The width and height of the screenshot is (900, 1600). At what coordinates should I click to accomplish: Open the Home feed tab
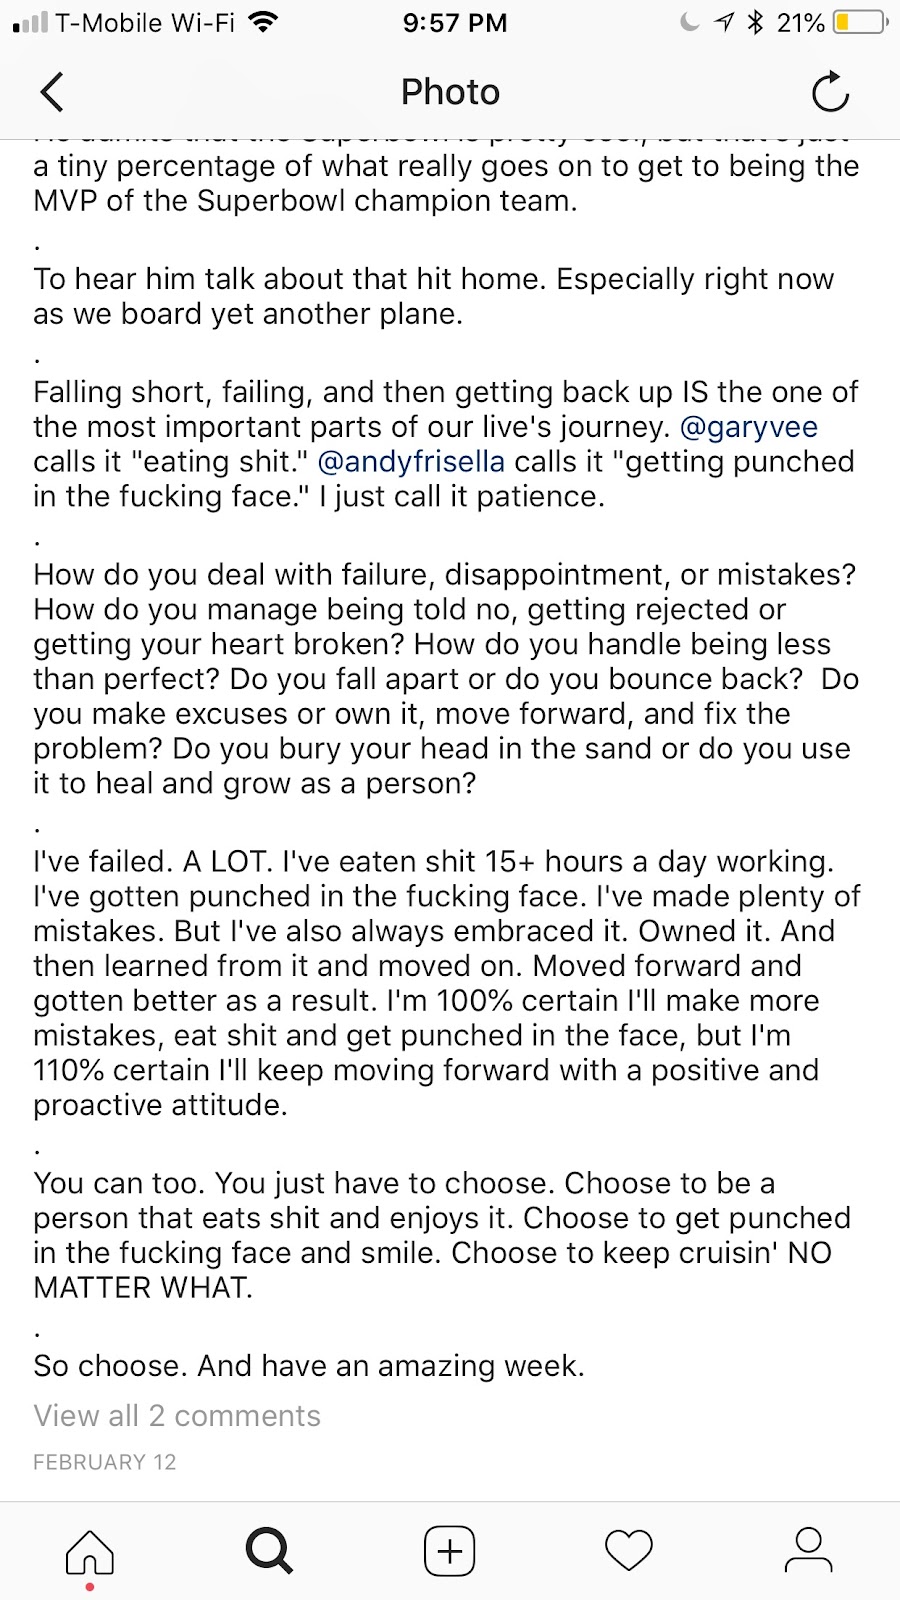pos(90,1552)
